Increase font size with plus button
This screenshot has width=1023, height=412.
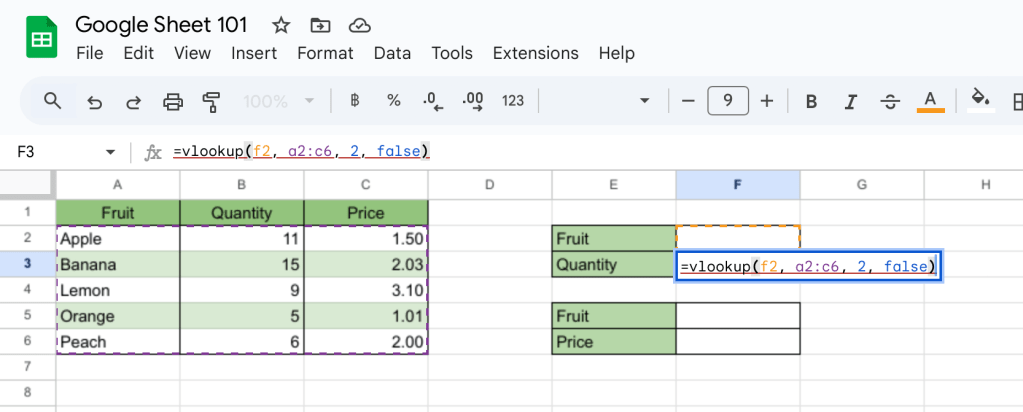767,101
